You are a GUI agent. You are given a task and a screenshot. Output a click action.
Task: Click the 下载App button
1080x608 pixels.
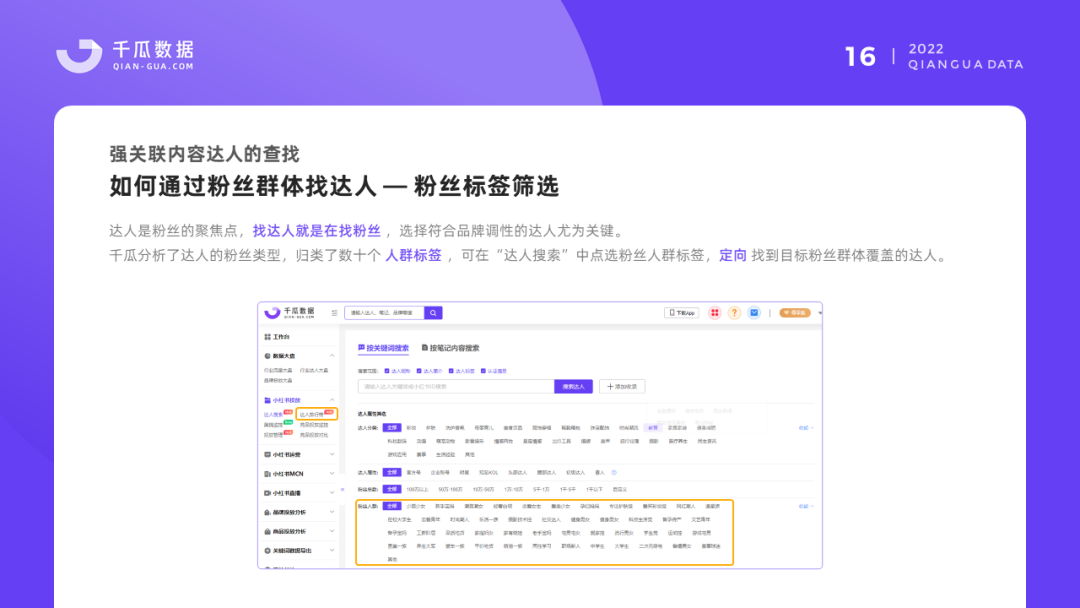(681, 313)
